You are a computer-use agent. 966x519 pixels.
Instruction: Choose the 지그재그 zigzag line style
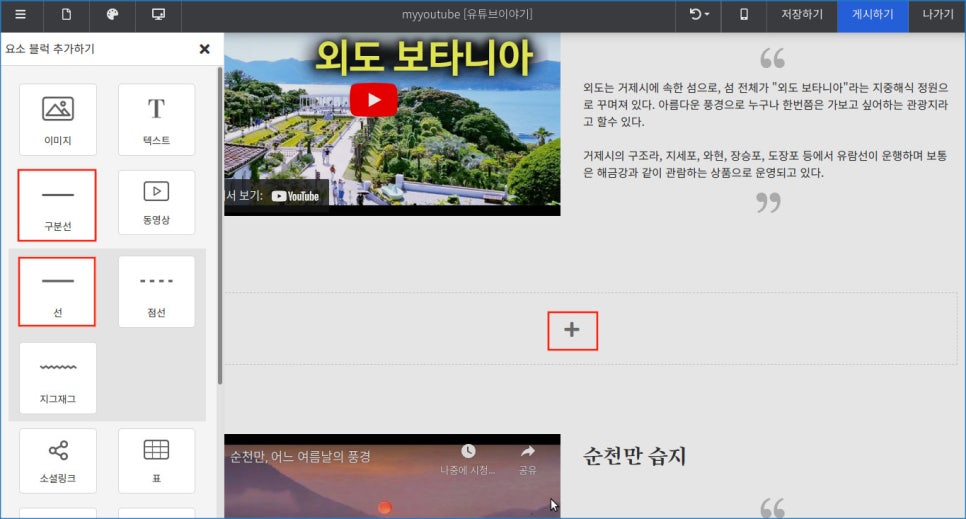click(x=58, y=378)
